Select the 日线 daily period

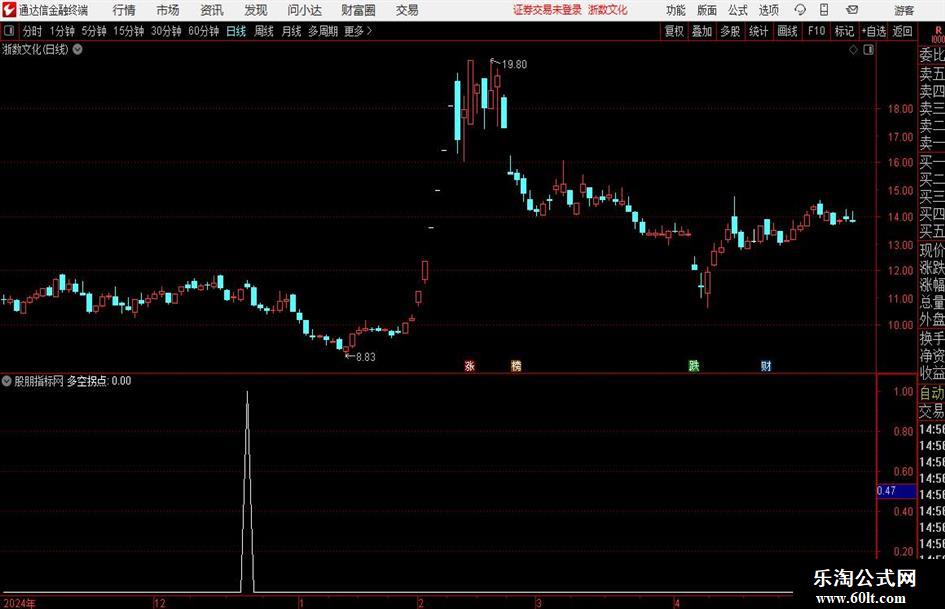point(236,31)
